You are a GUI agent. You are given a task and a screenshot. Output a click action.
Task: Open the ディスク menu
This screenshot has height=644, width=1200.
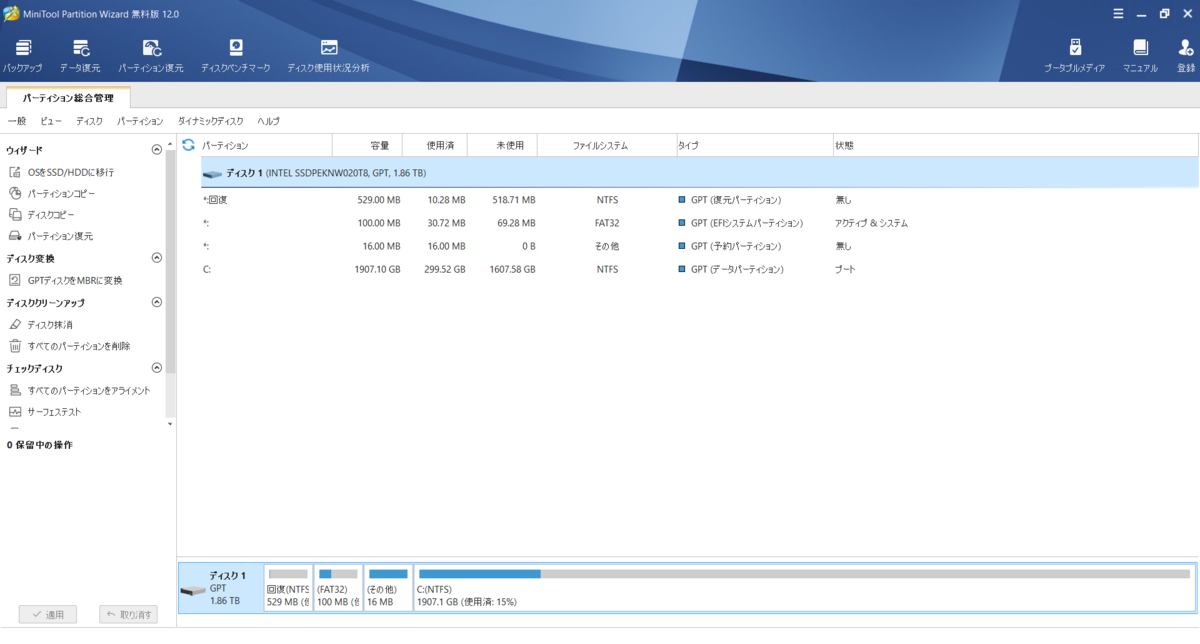89,121
